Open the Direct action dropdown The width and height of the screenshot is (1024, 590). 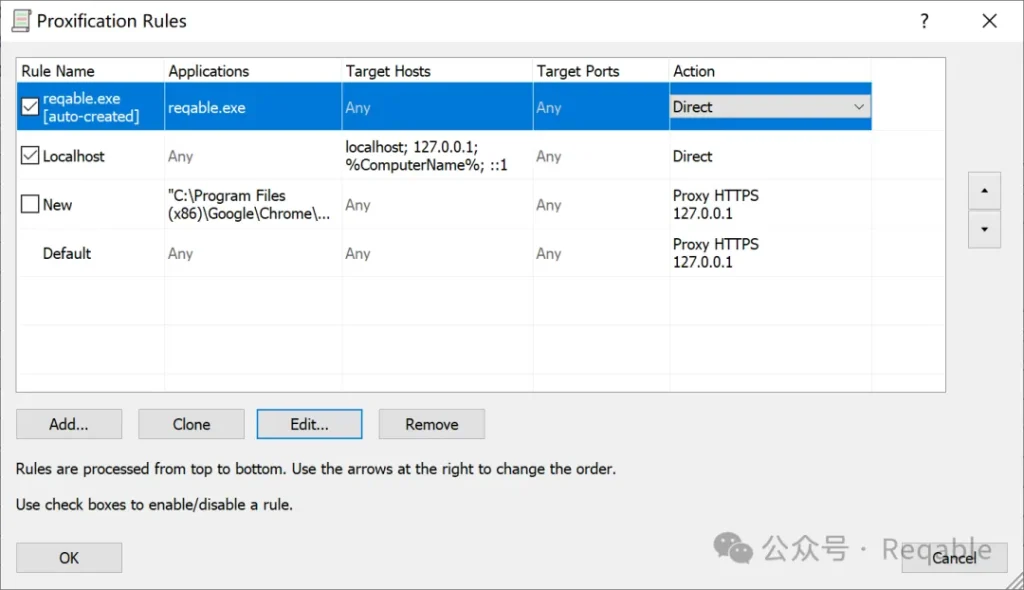click(x=858, y=107)
